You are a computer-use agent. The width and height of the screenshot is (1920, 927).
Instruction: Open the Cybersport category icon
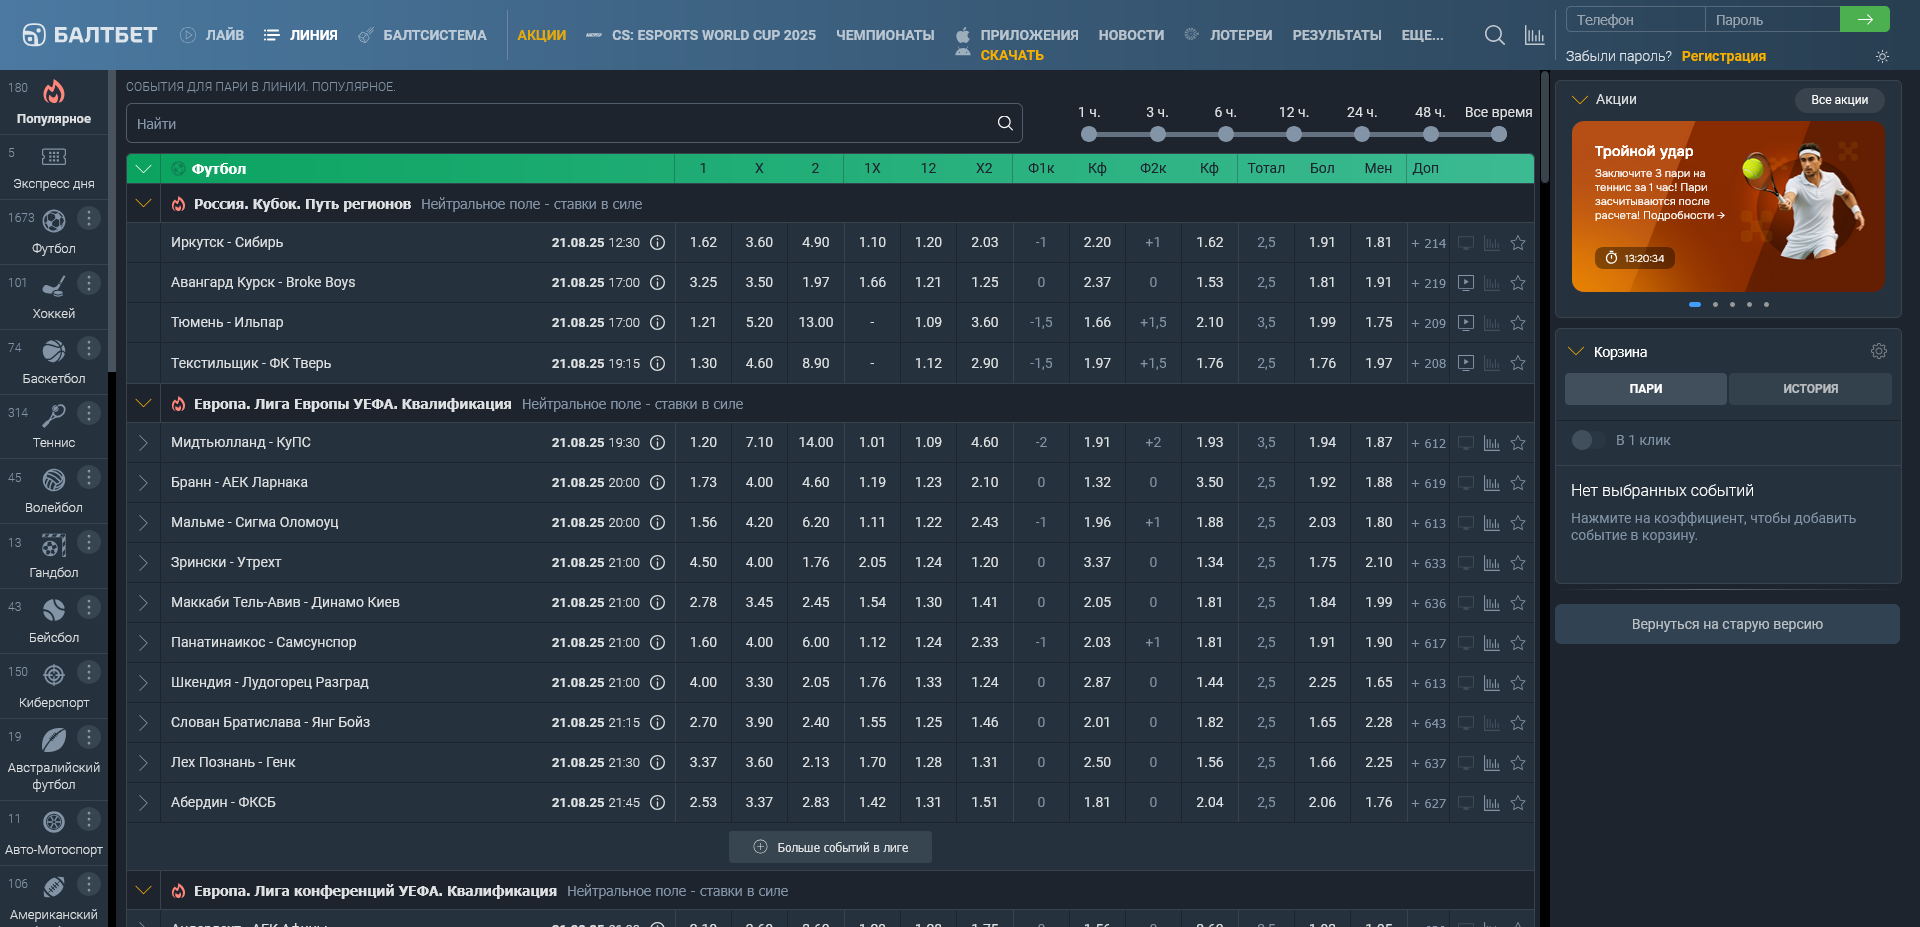[54, 675]
